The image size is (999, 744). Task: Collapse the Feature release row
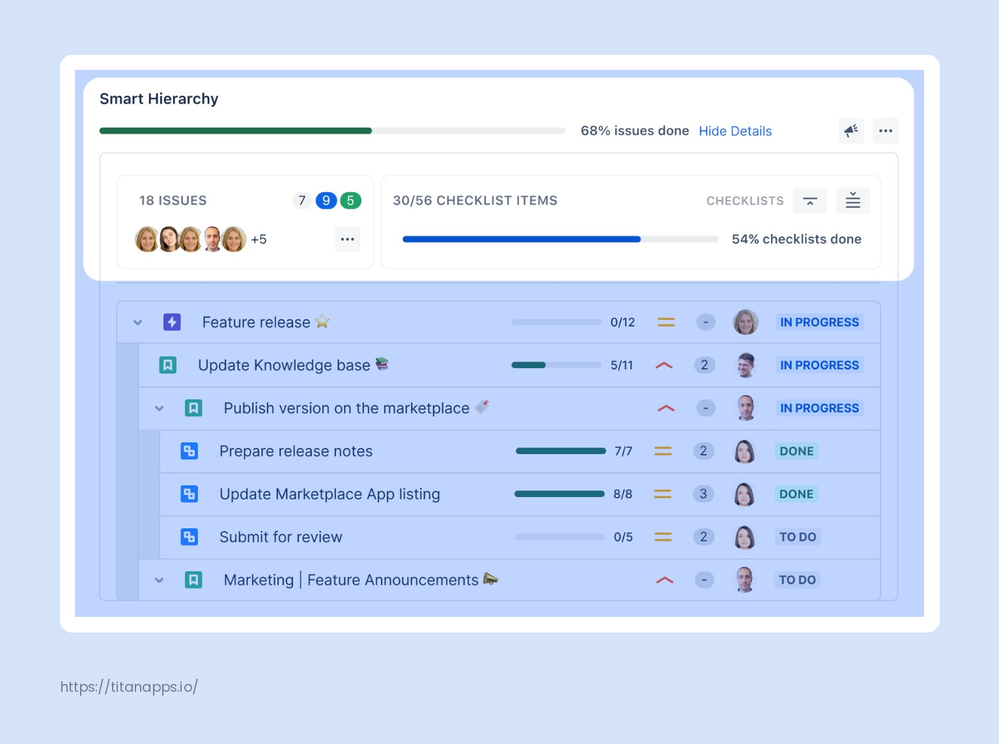138,322
